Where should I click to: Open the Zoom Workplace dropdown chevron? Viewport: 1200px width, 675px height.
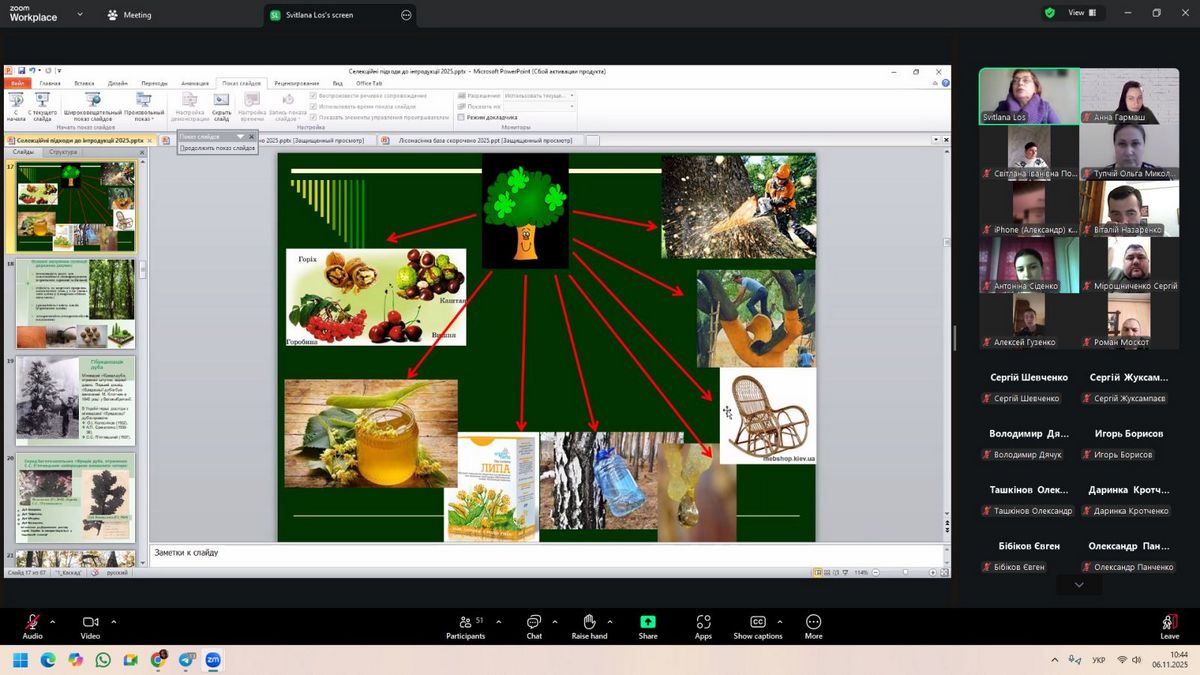80,15
